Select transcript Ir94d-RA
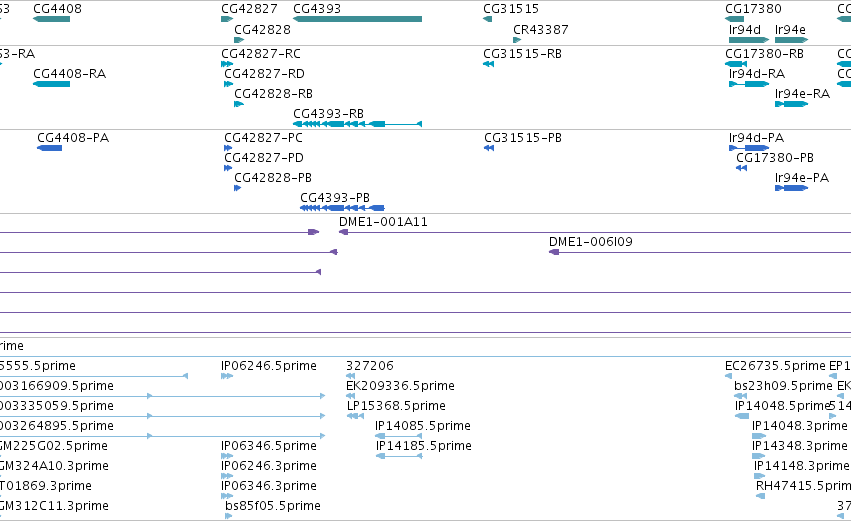 point(757,74)
